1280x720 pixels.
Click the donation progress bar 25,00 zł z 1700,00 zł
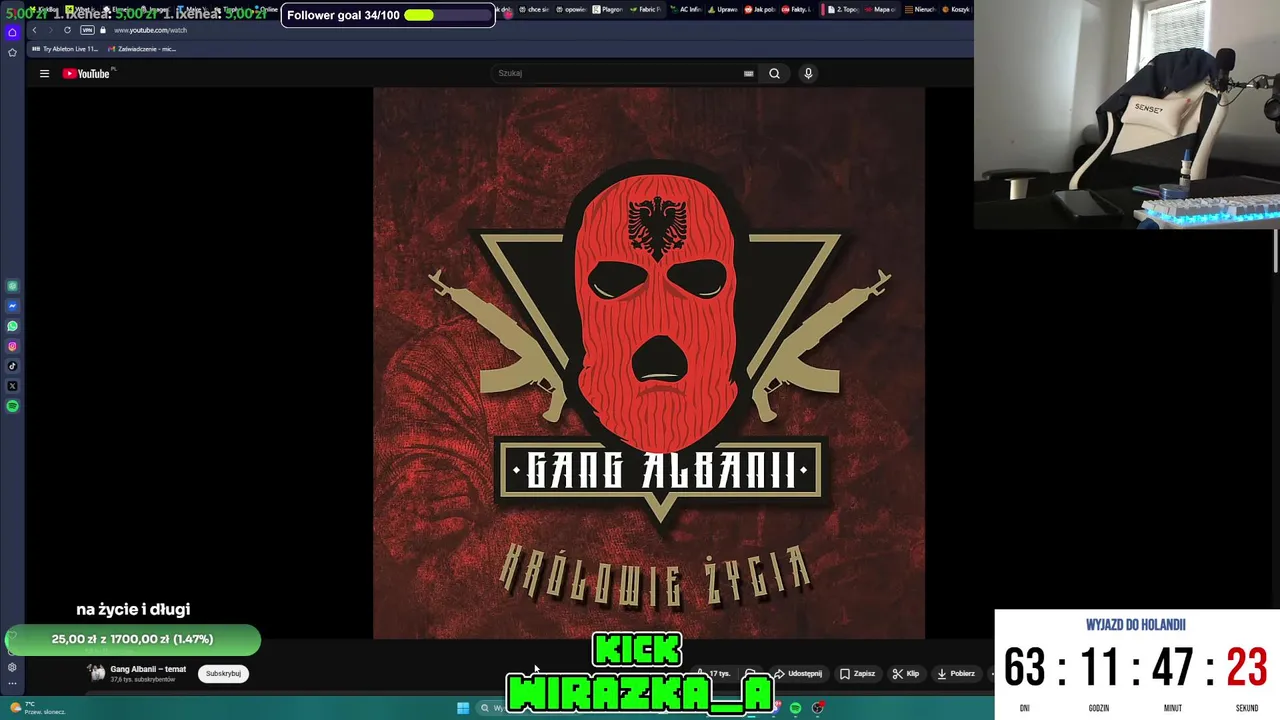[x=133, y=639]
